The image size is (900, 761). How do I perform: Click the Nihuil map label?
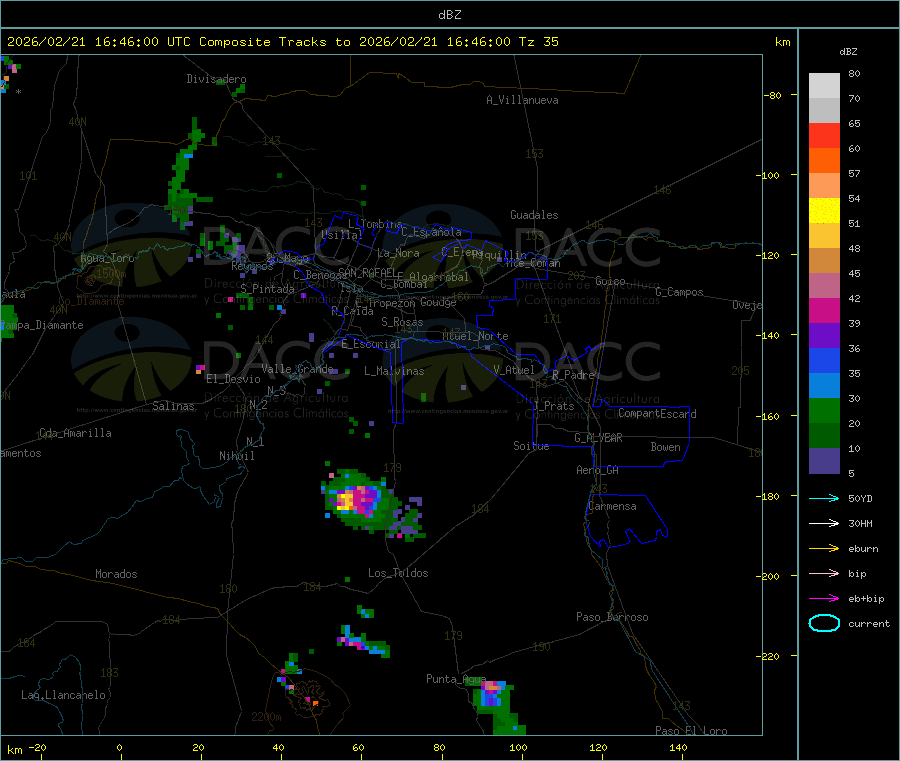[x=236, y=456]
